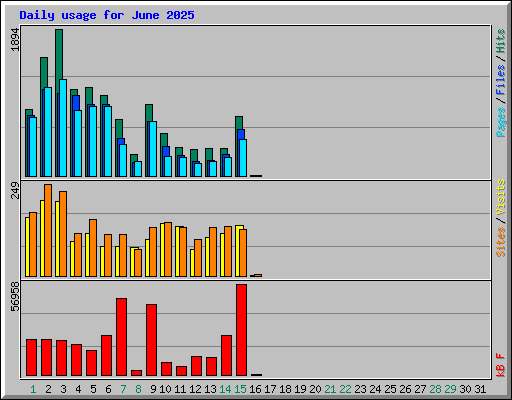Click the 56958 KB axis label

(15, 296)
